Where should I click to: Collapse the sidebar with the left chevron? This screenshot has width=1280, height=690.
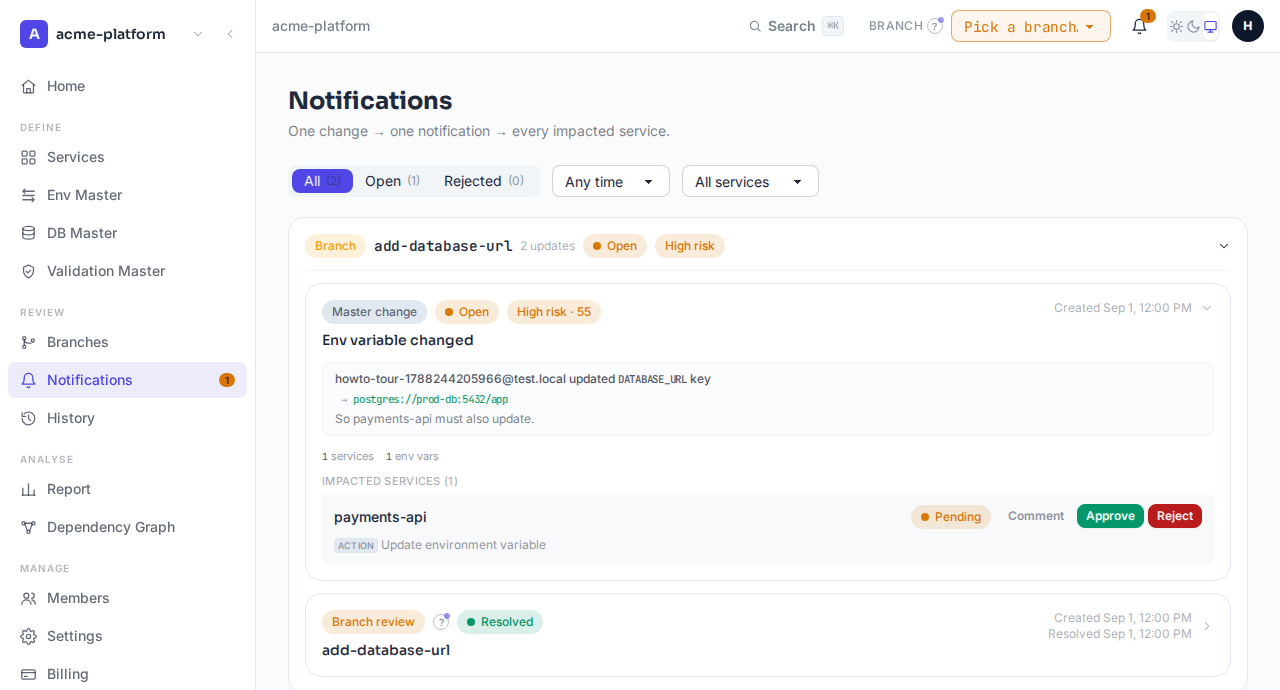[230, 34]
